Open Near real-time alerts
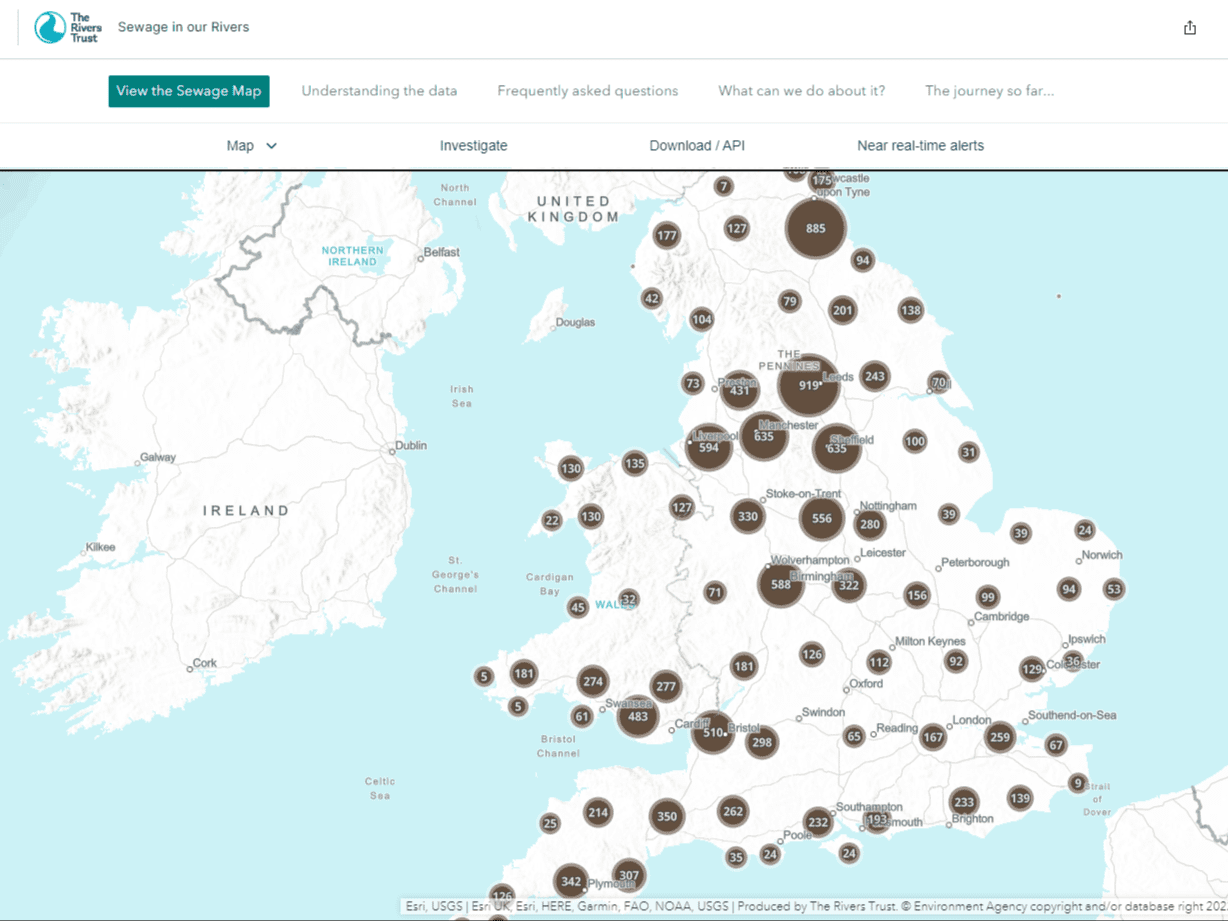Viewport: 1228px width, 921px height. 920,145
